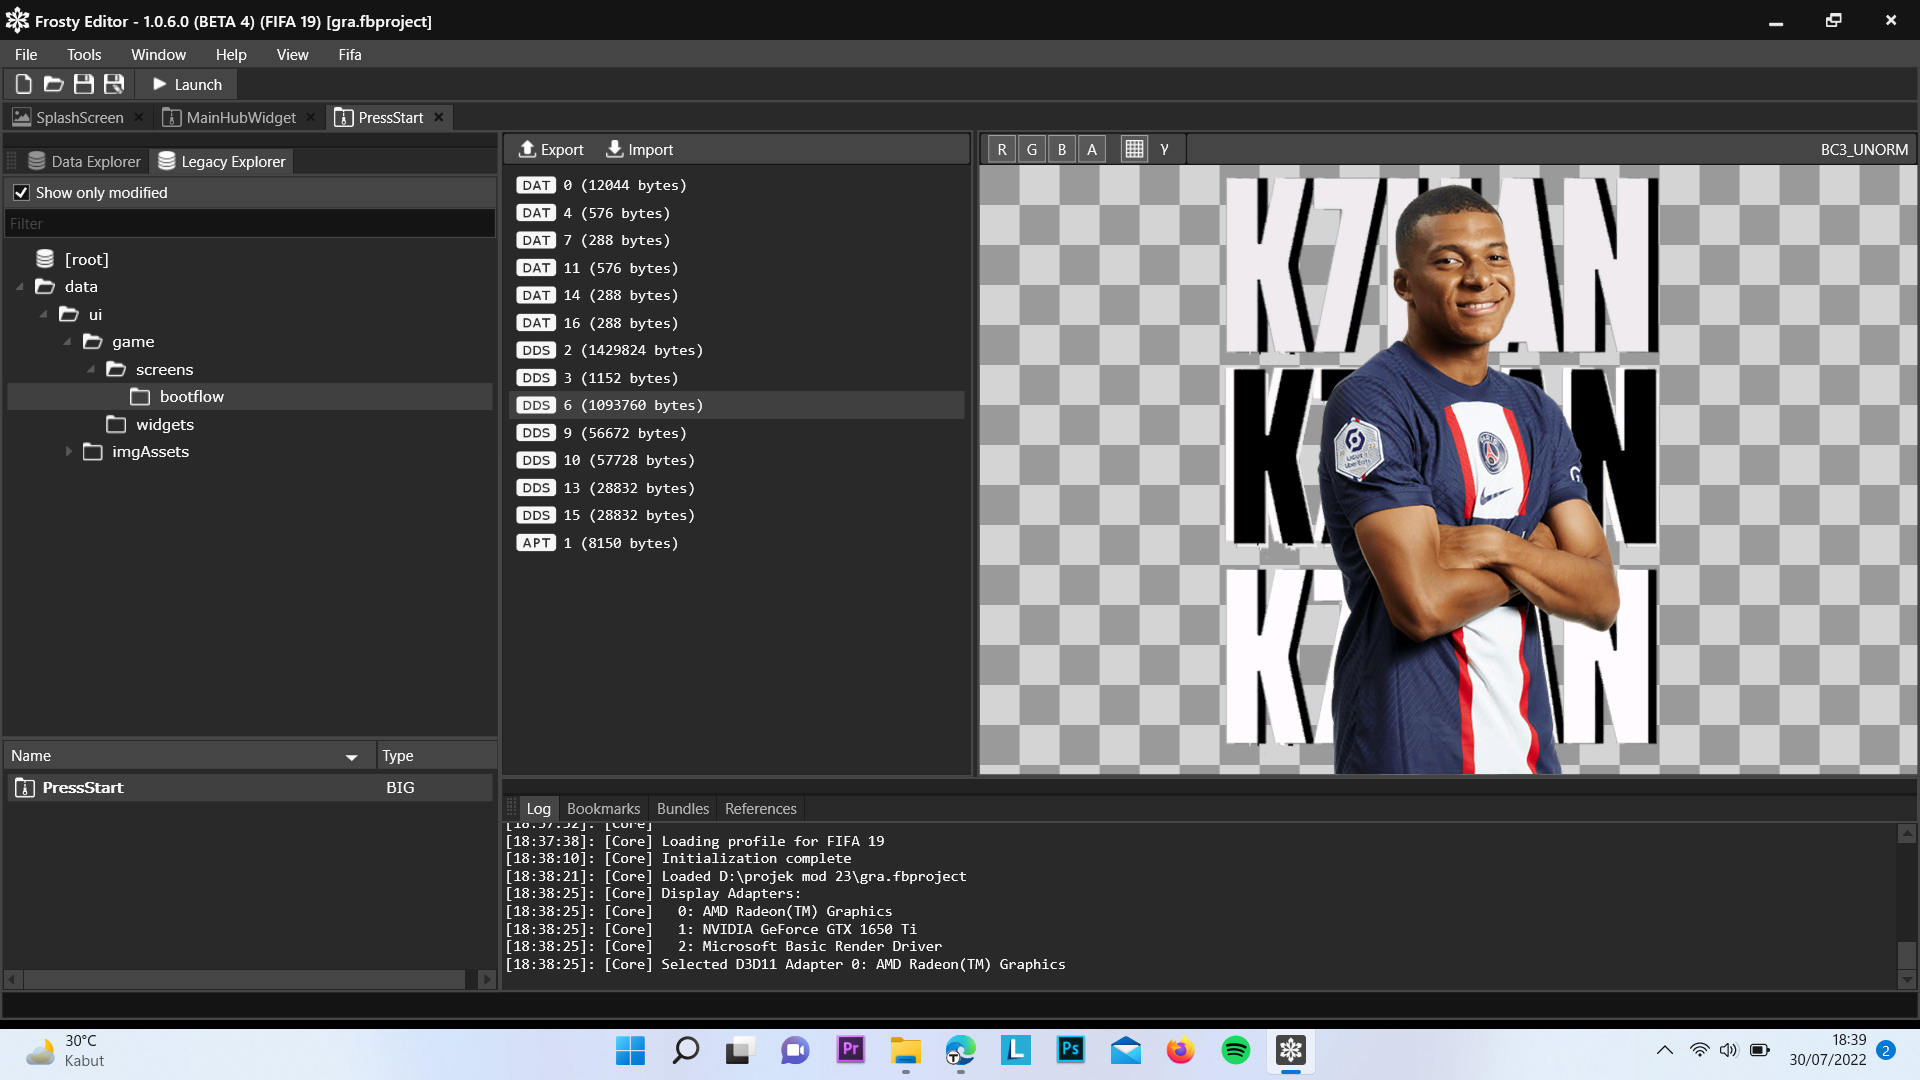Collapse the data folder

(20, 287)
